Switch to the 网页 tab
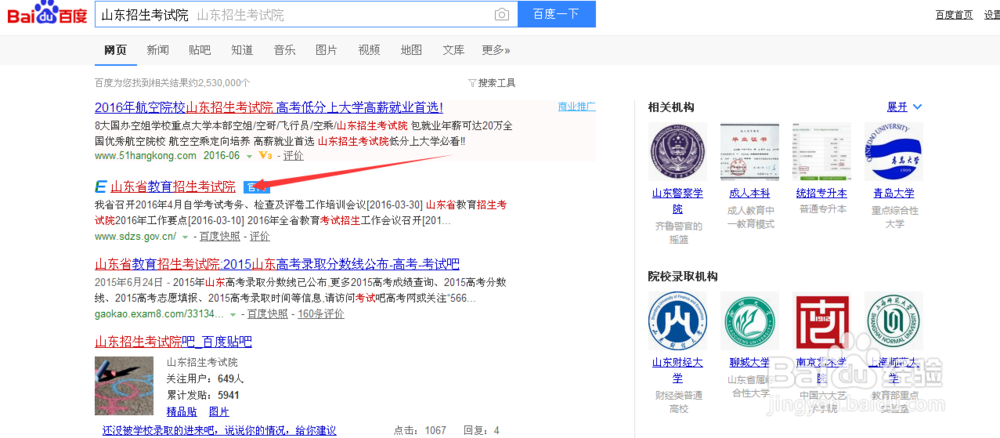Screen dimensions: 1000x438 (115, 50)
